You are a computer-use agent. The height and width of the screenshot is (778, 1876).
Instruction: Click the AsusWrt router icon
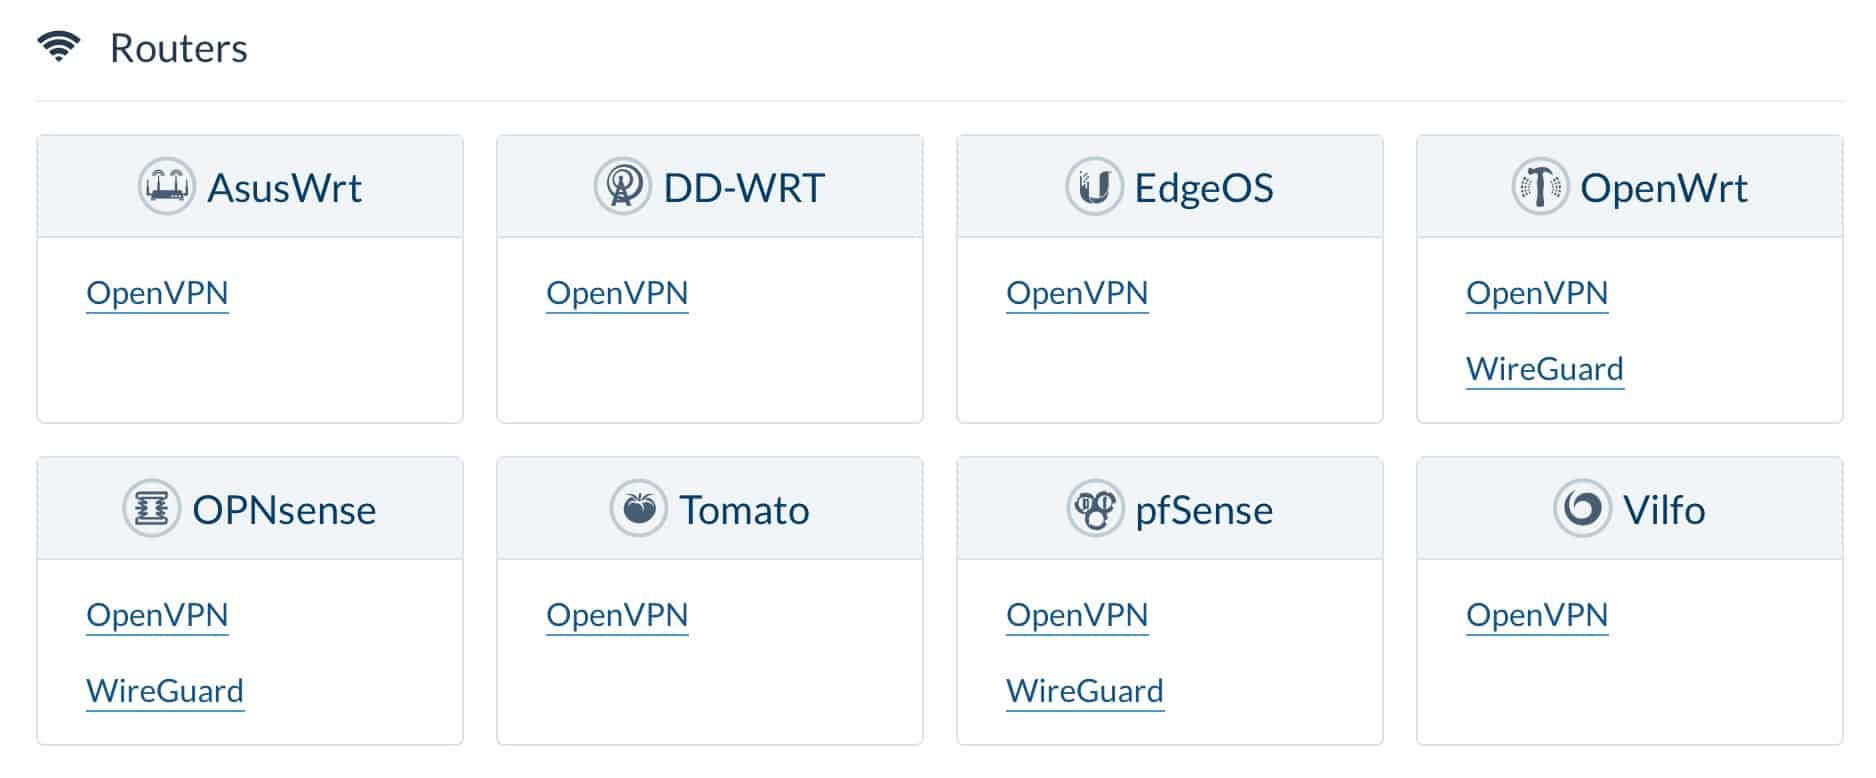point(166,186)
